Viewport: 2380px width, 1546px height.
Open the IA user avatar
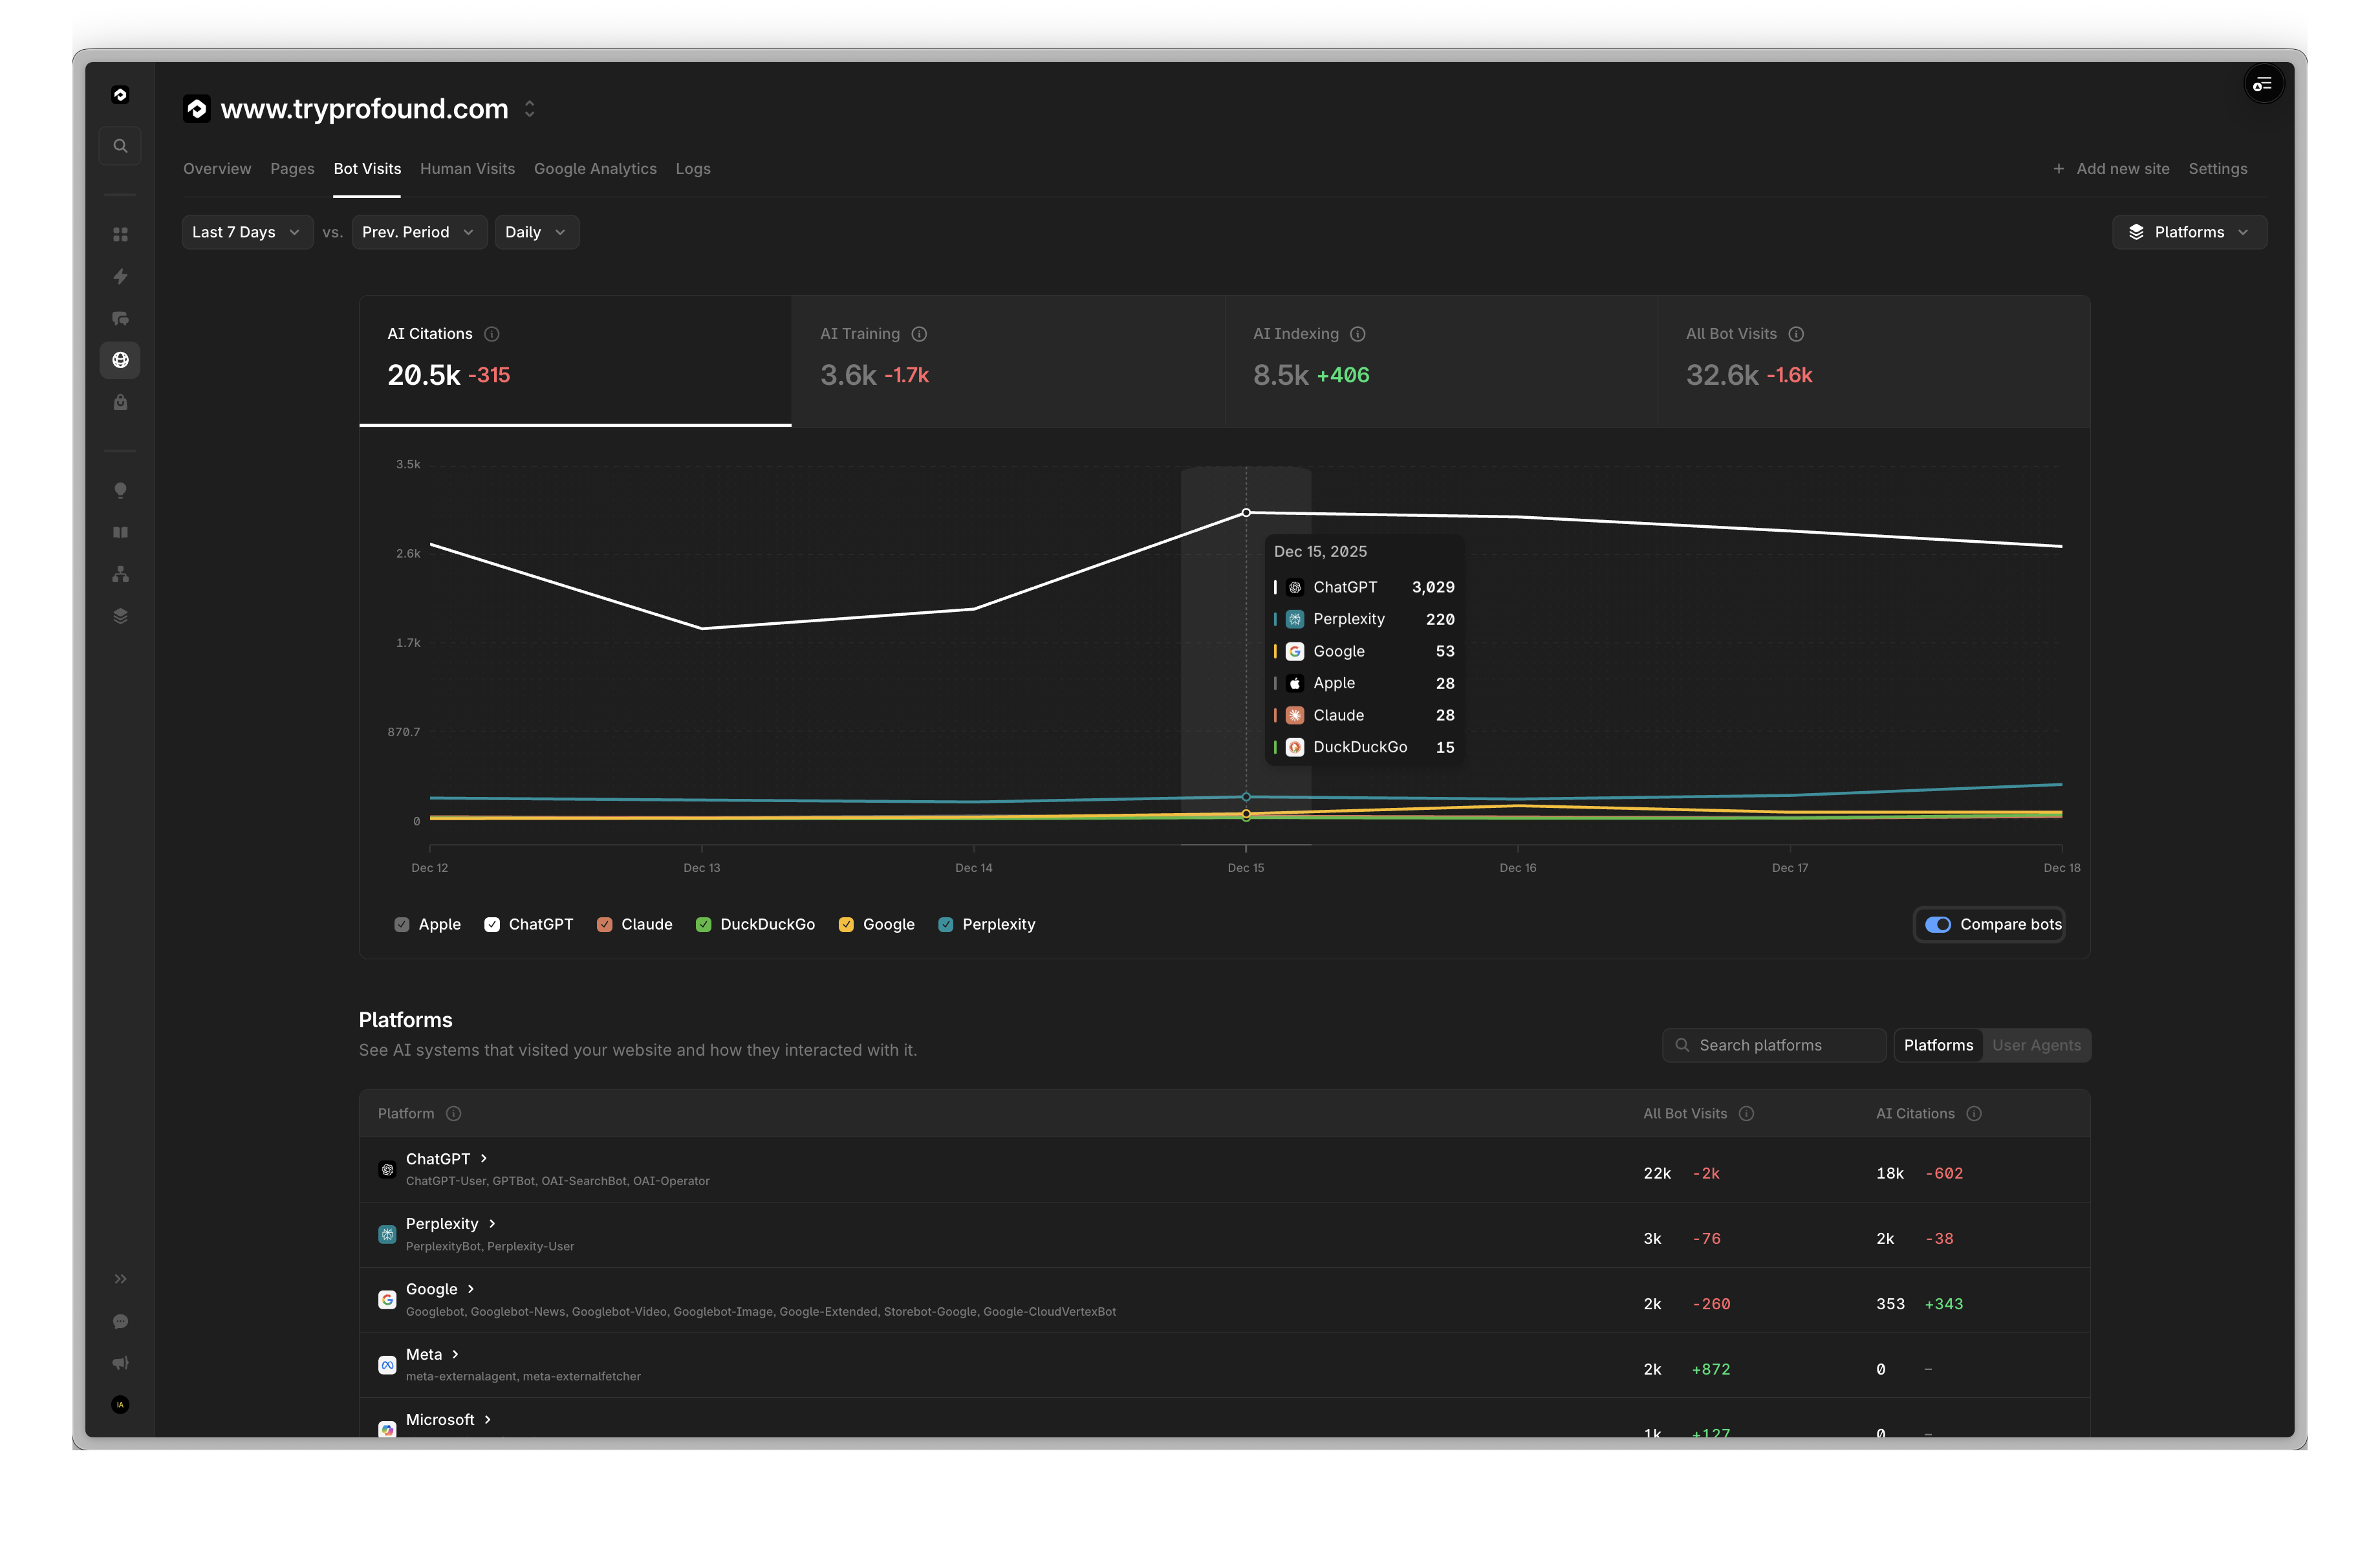pyautogui.click(x=120, y=1405)
